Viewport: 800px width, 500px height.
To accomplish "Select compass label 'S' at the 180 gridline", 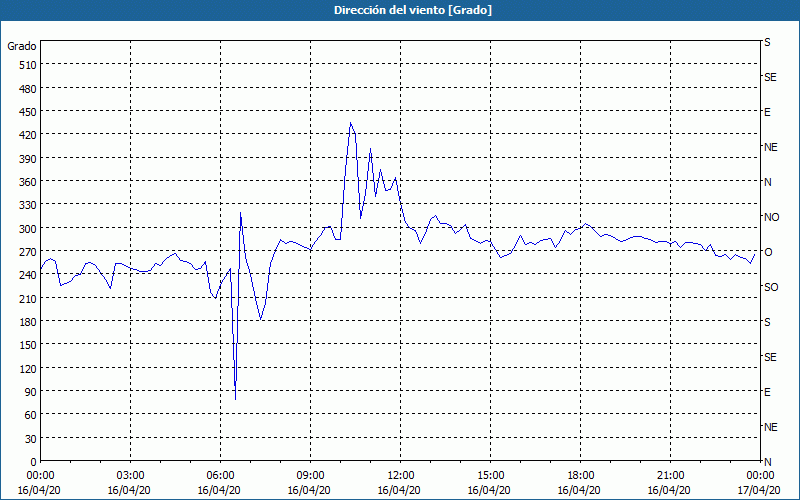I will (767, 322).
